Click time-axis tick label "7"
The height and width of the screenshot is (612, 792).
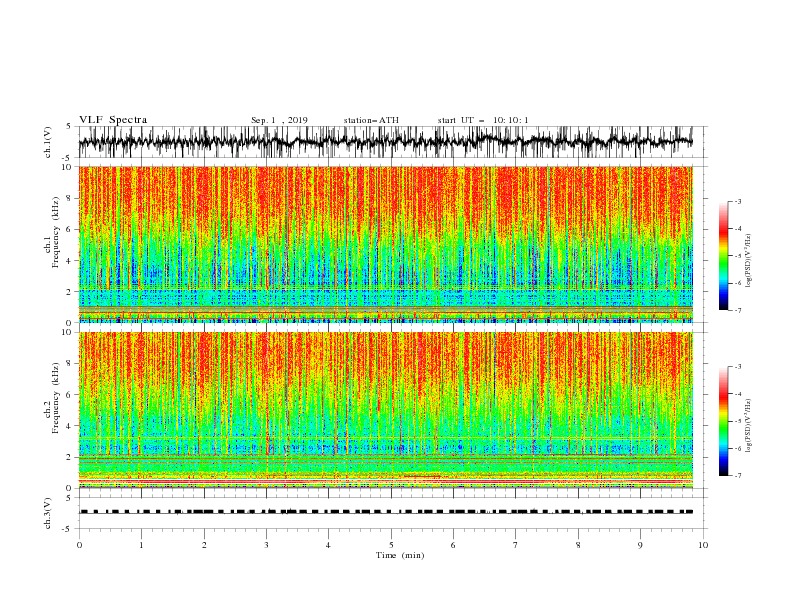(516, 545)
